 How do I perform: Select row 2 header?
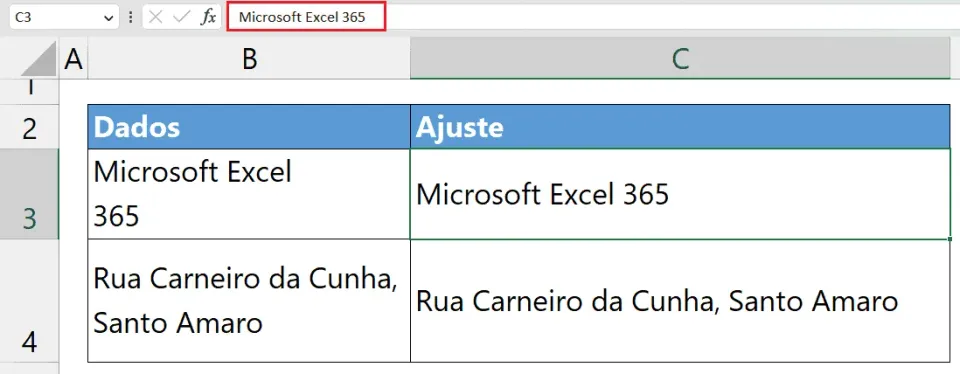29,127
